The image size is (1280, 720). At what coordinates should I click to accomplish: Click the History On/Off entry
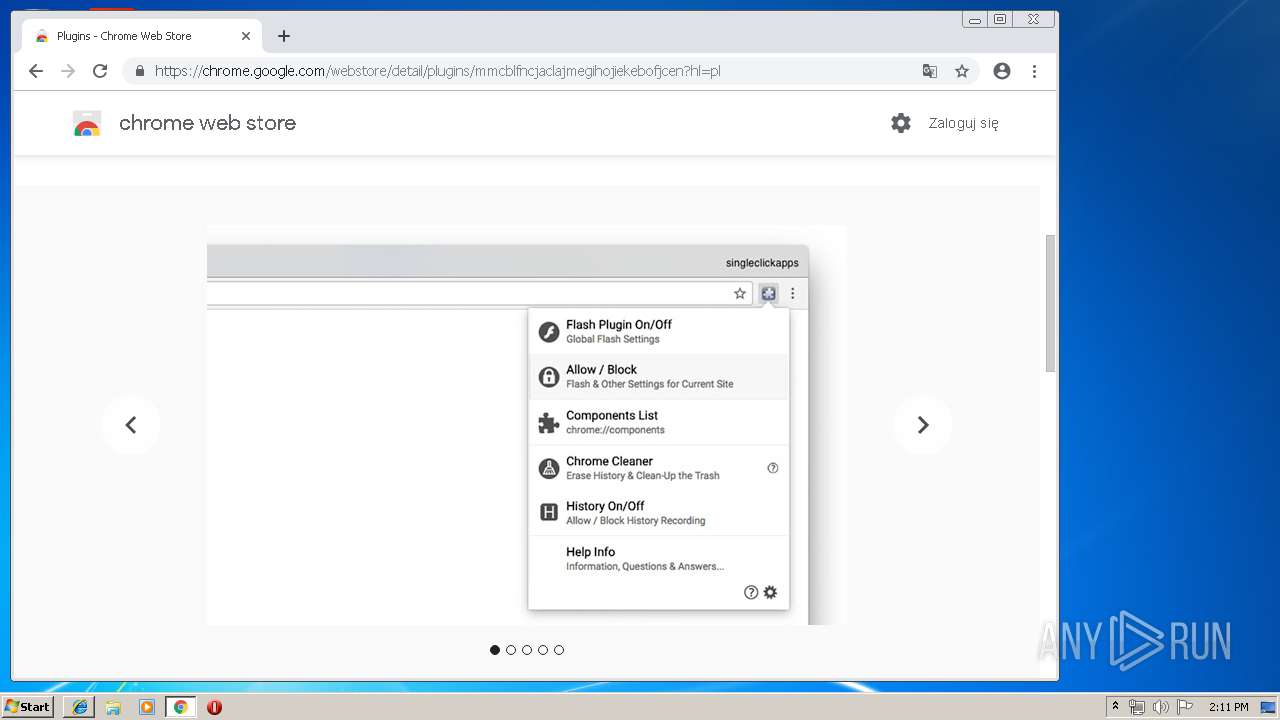(x=658, y=513)
